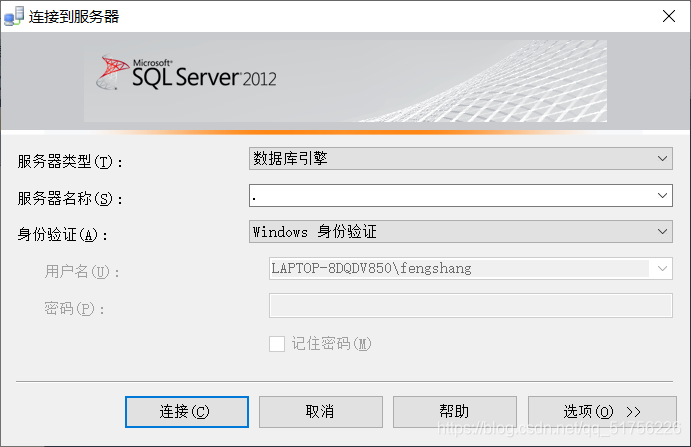Click the 密码 password field
This screenshot has height=447, width=691.
coord(471,305)
